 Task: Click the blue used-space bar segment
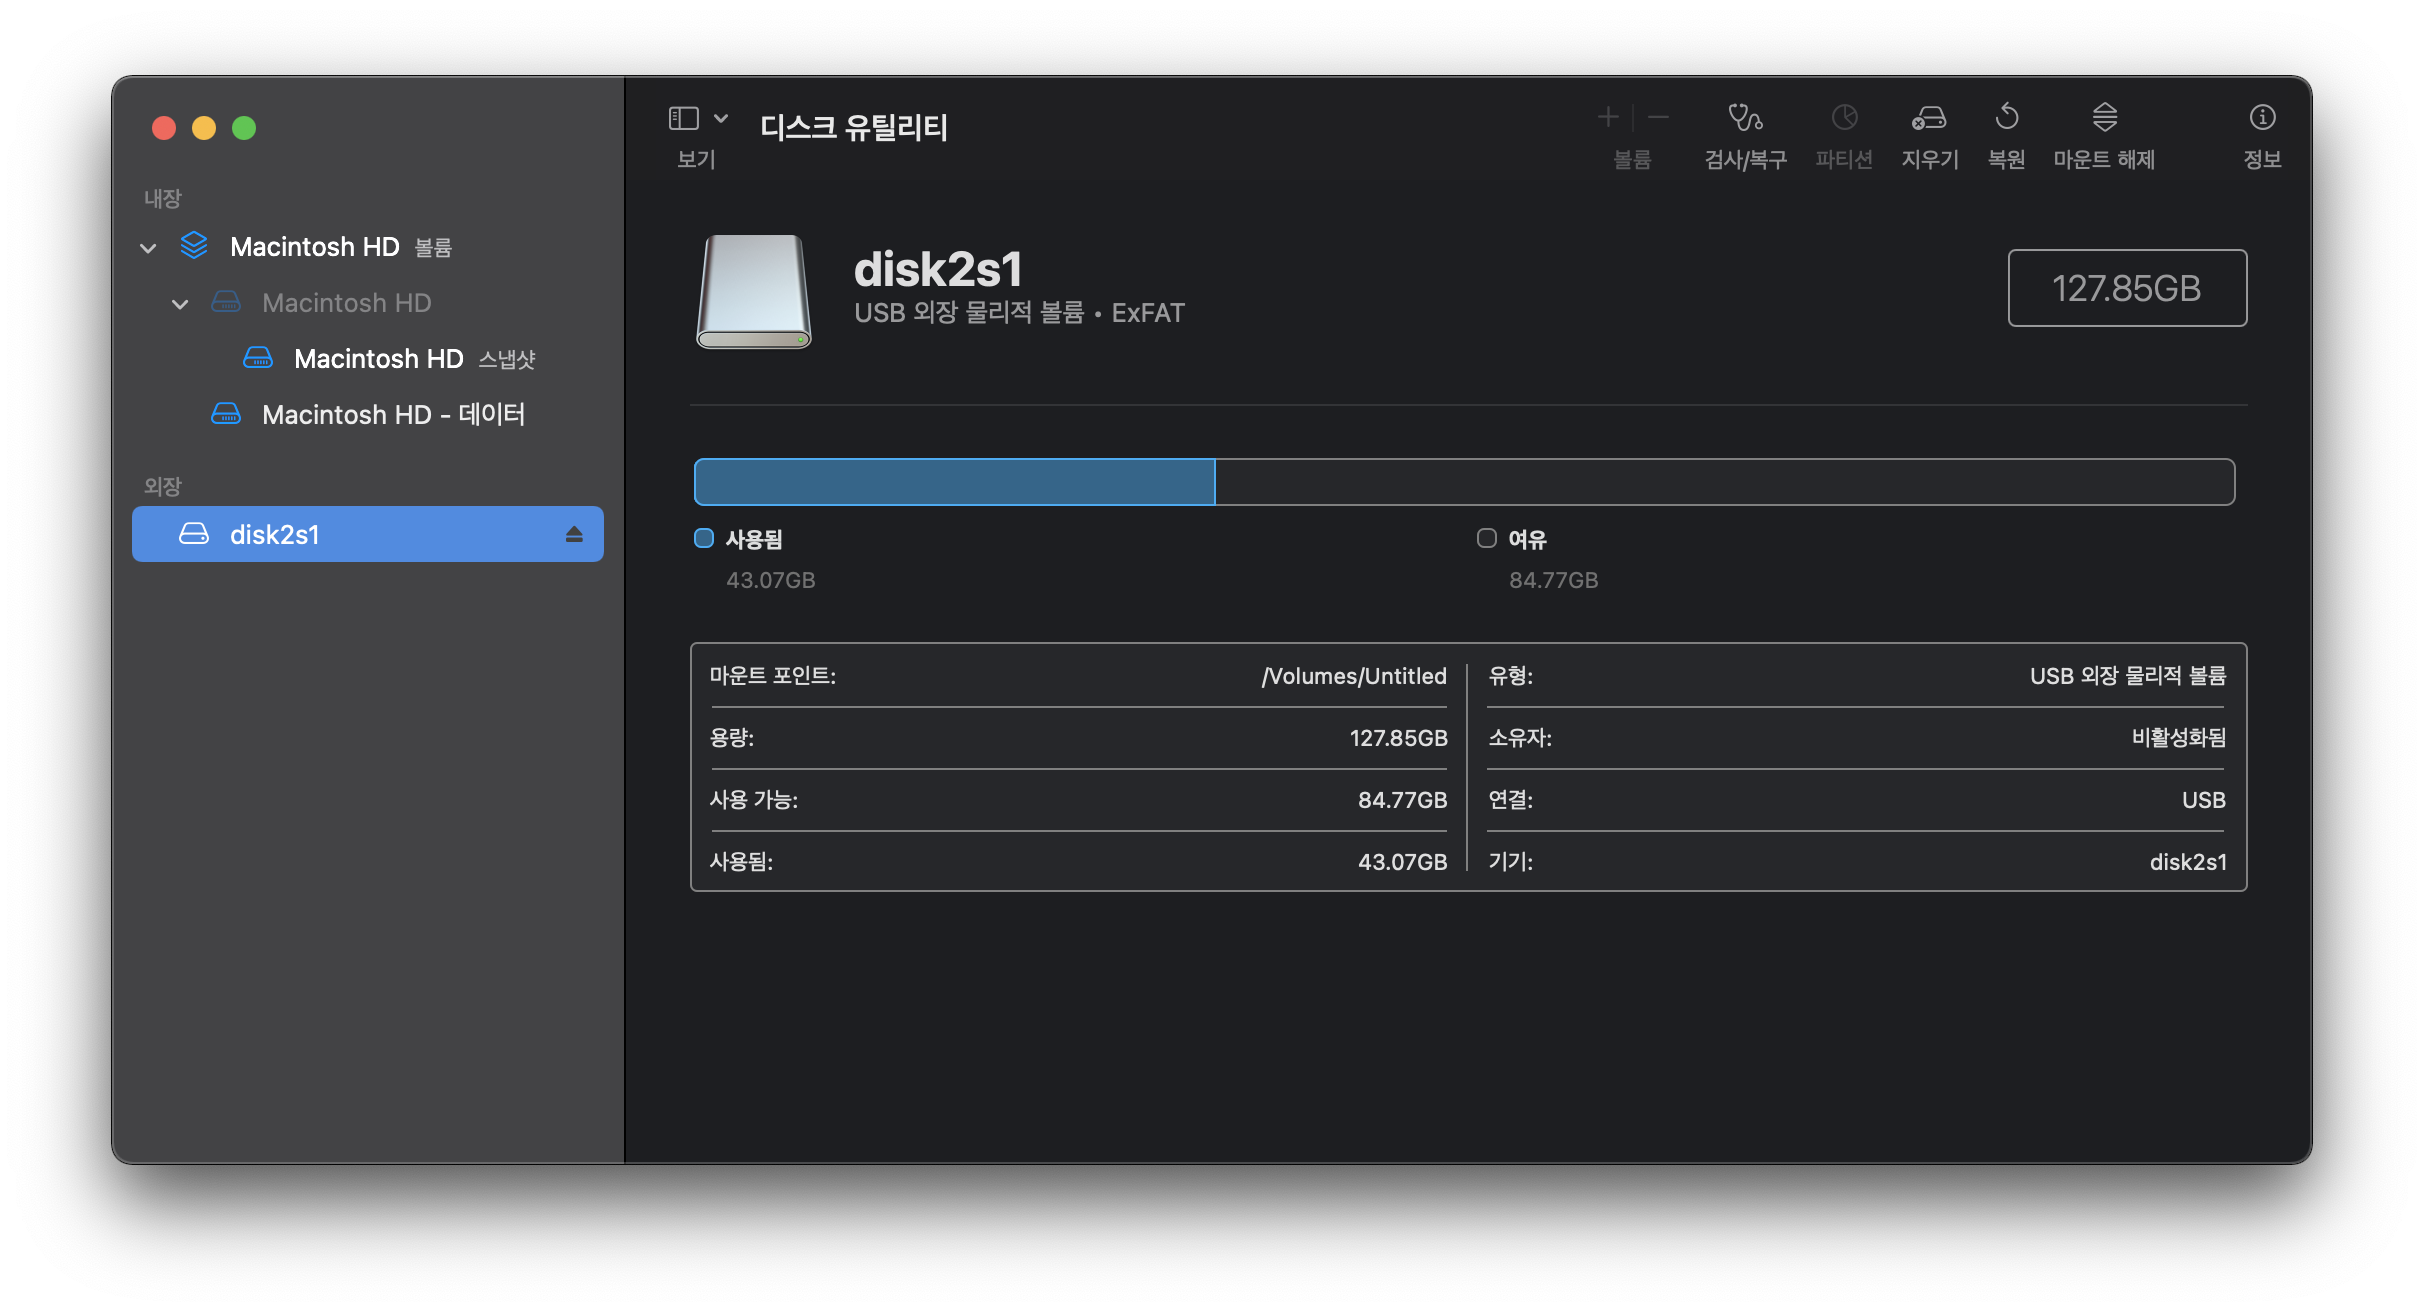pos(954,482)
